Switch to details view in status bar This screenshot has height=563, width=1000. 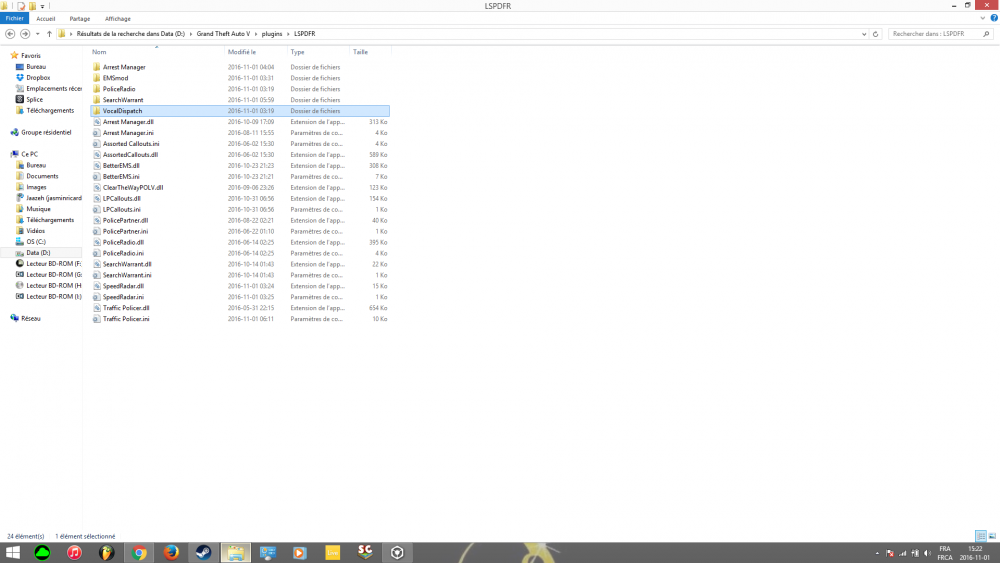(981, 536)
